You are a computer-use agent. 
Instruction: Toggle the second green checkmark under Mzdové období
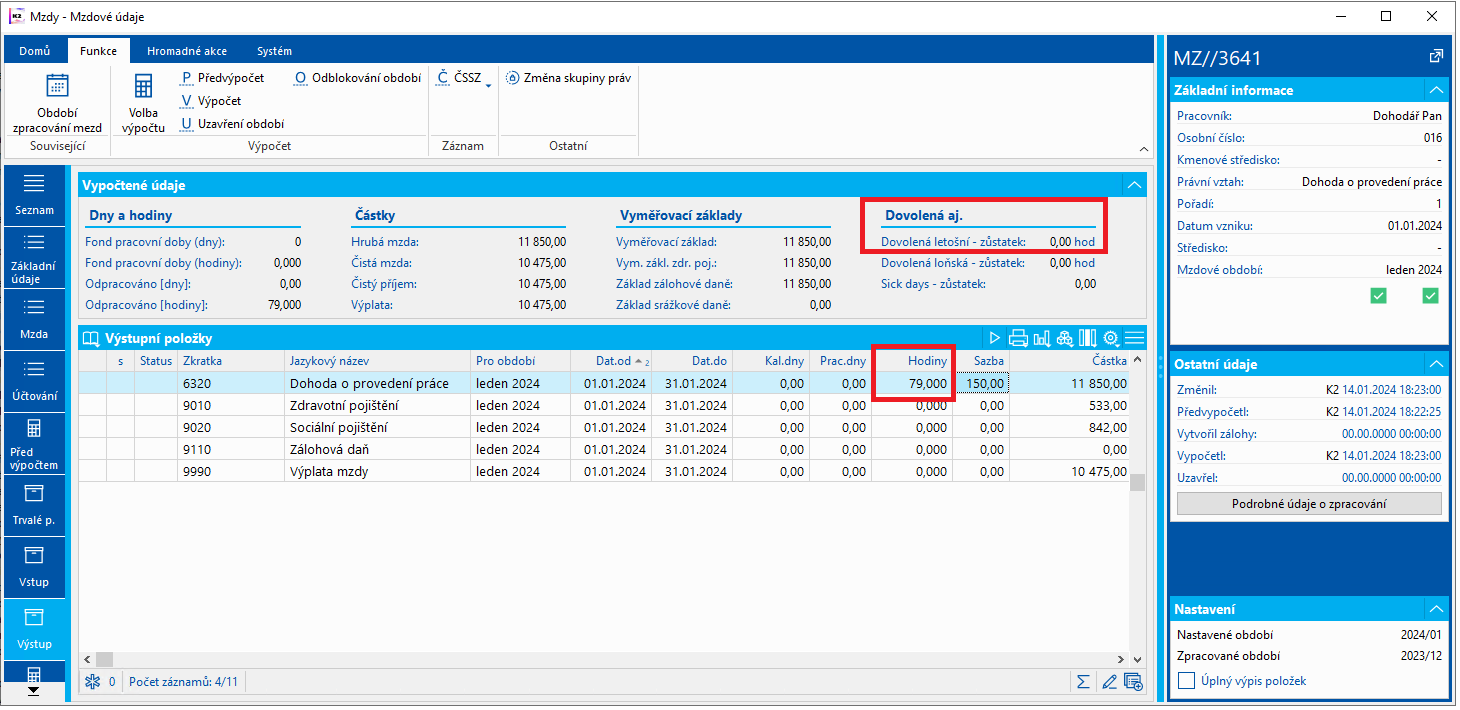[1430, 295]
